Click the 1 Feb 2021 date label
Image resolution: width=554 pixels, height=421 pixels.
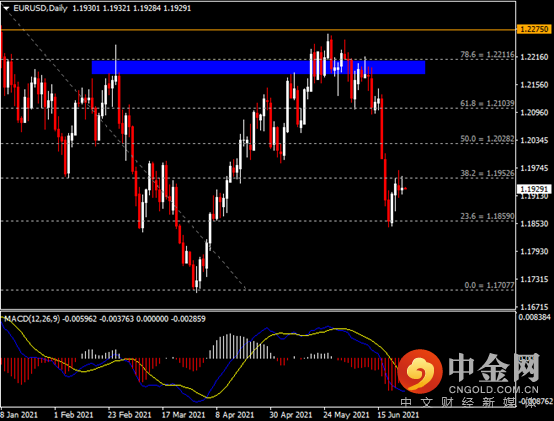click(73, 415)
